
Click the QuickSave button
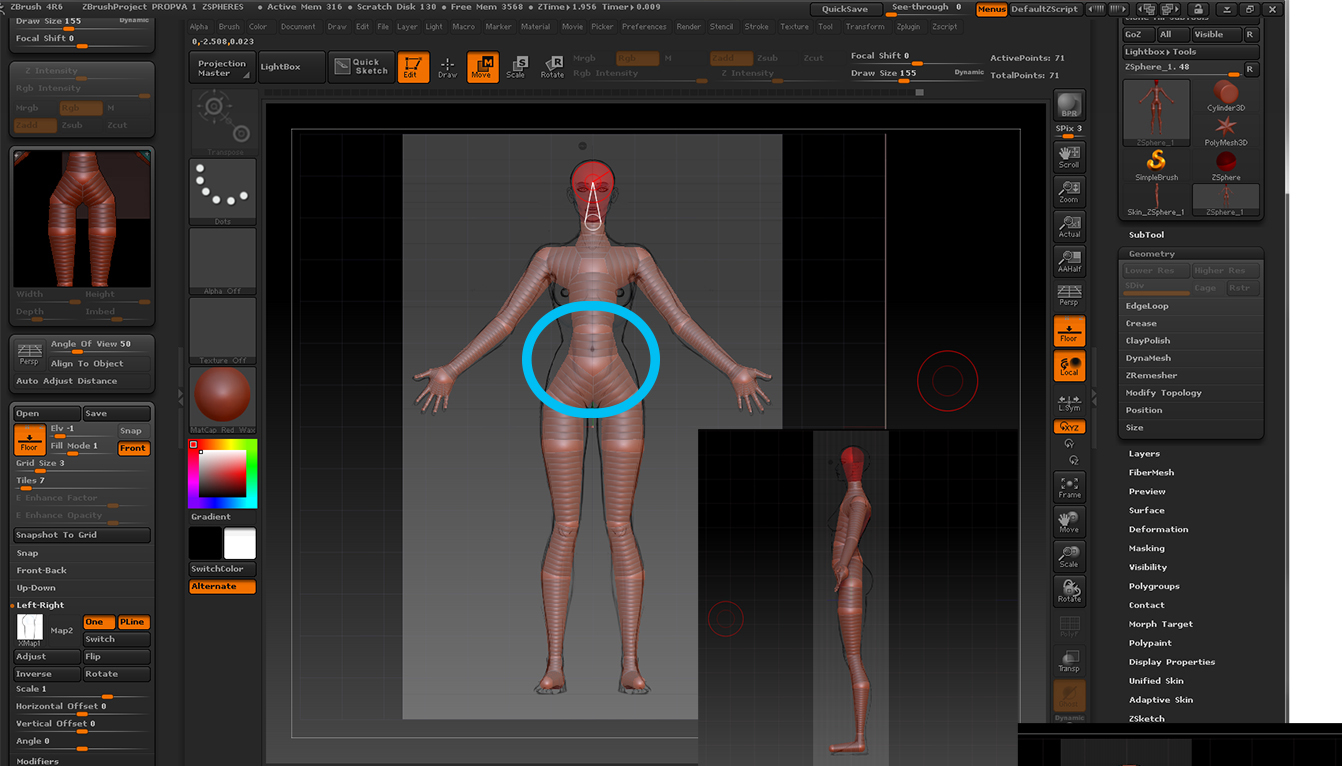pos(844,9)
